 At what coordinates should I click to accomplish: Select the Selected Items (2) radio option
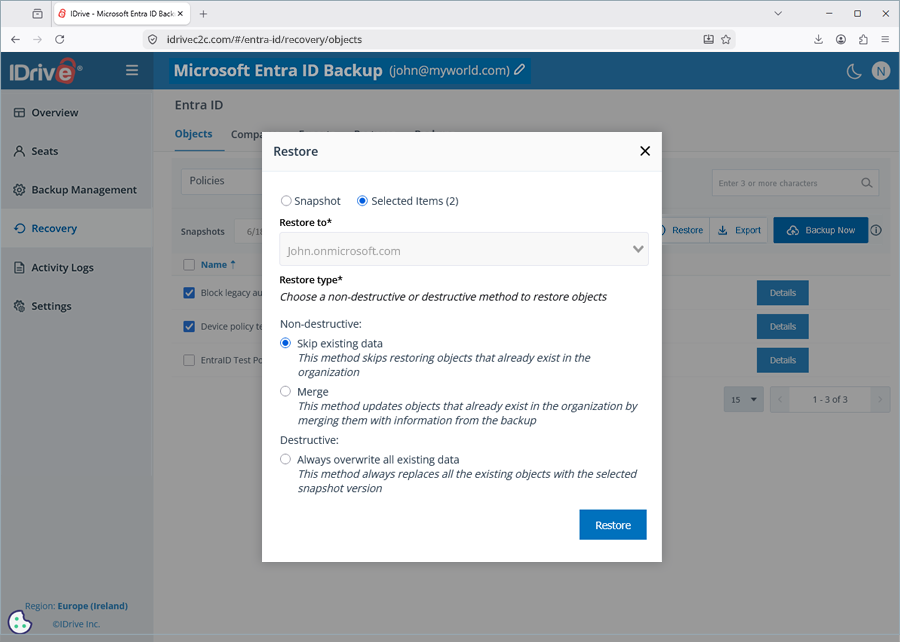362,201
